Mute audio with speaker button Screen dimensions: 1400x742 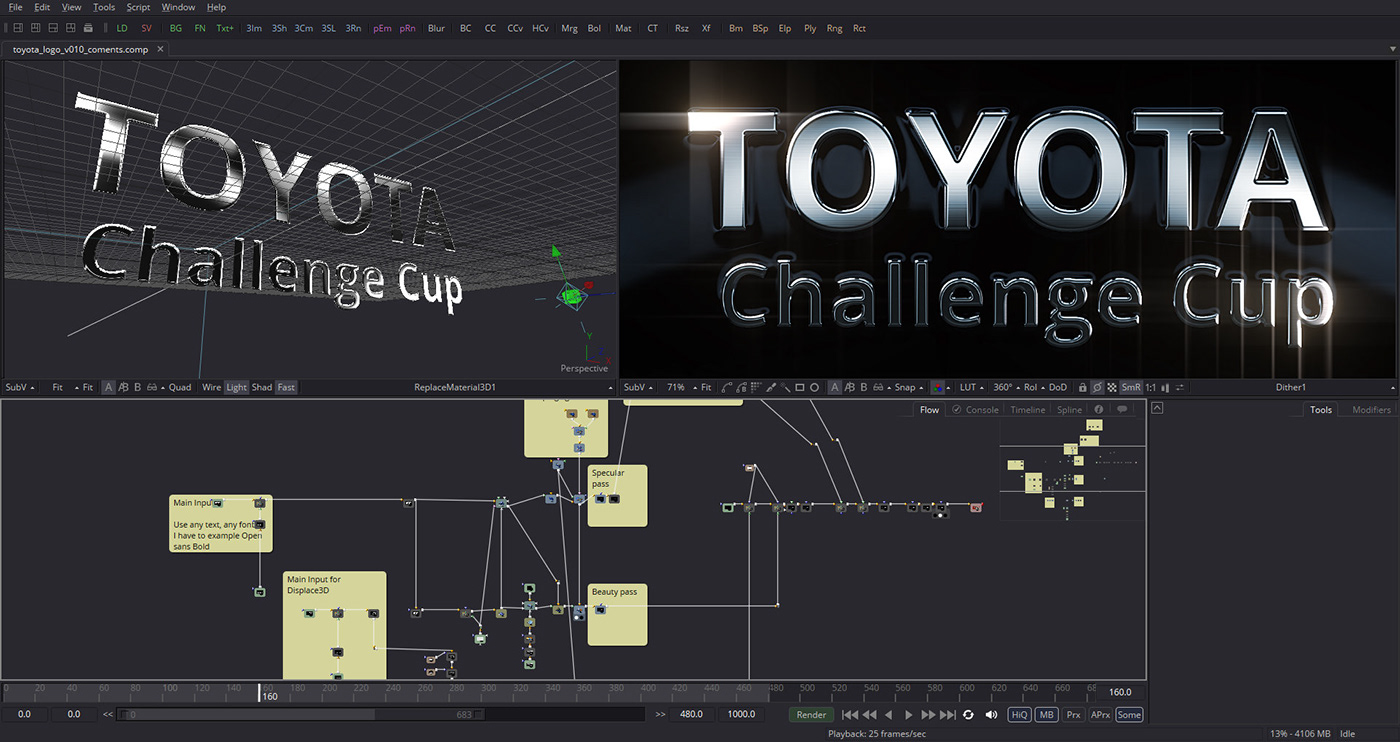(992, 715)
